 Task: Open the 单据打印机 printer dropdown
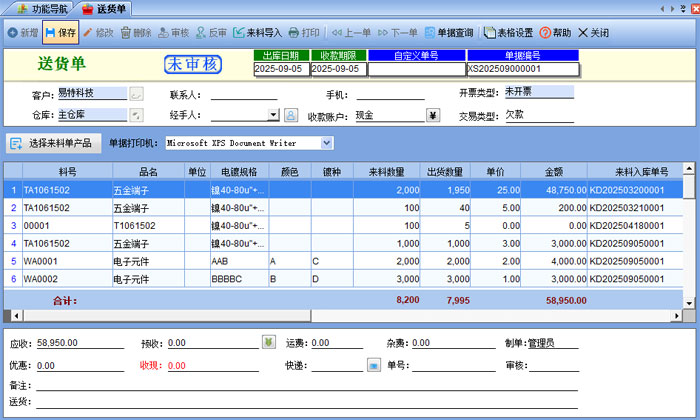click(327, 143)
